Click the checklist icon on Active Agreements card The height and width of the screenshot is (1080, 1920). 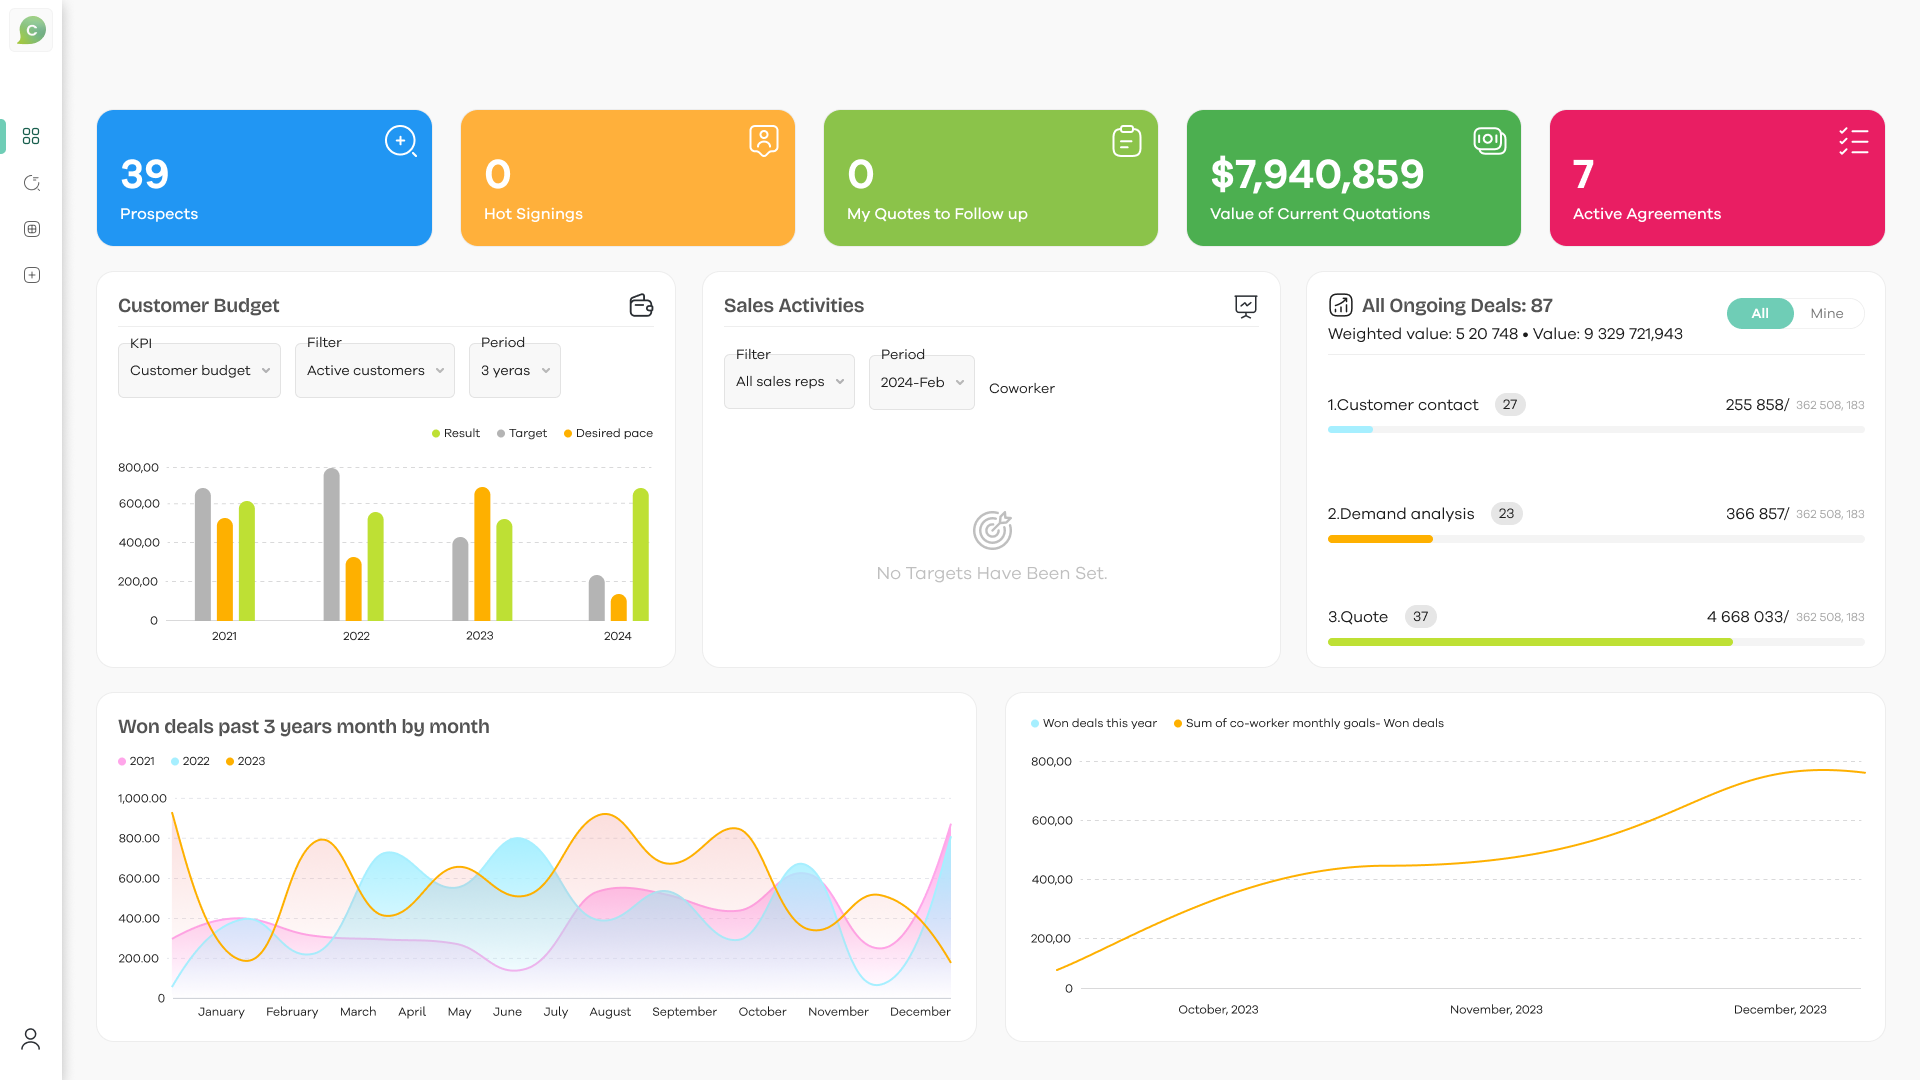(1853, 141)
